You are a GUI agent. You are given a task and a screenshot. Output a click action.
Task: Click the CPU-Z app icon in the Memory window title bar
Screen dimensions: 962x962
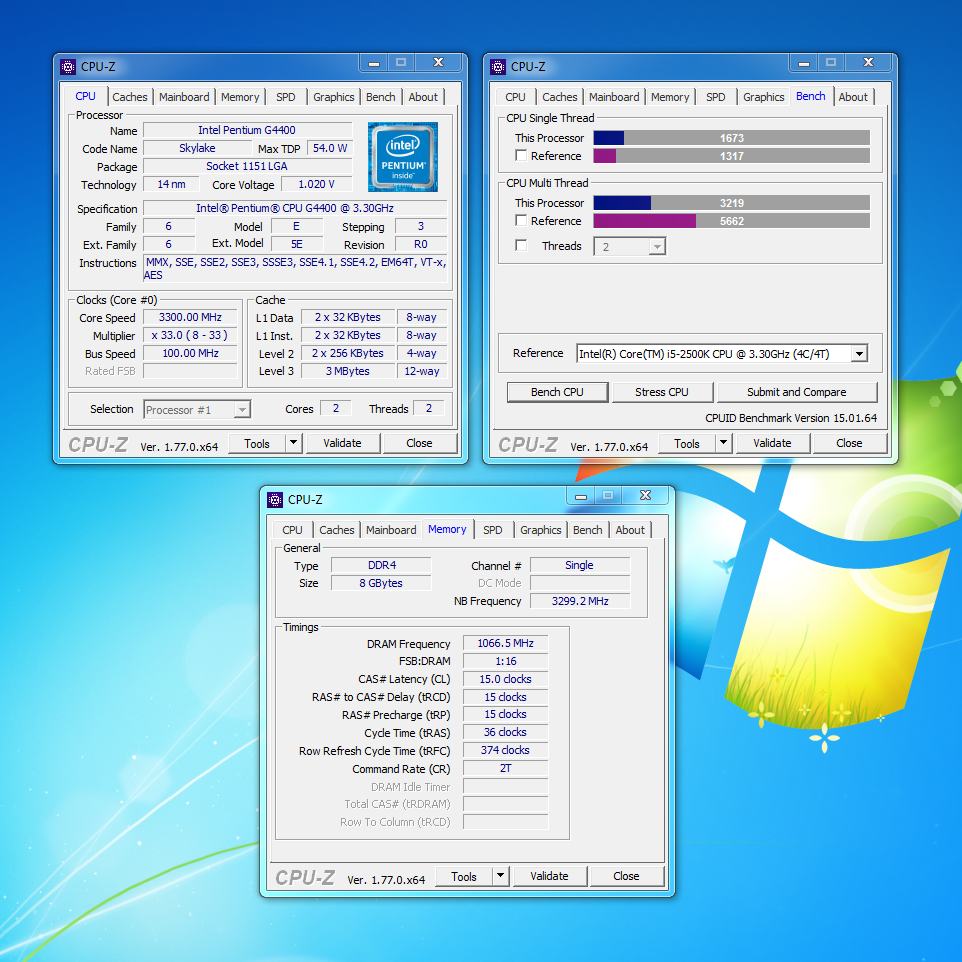click(275, 499)
